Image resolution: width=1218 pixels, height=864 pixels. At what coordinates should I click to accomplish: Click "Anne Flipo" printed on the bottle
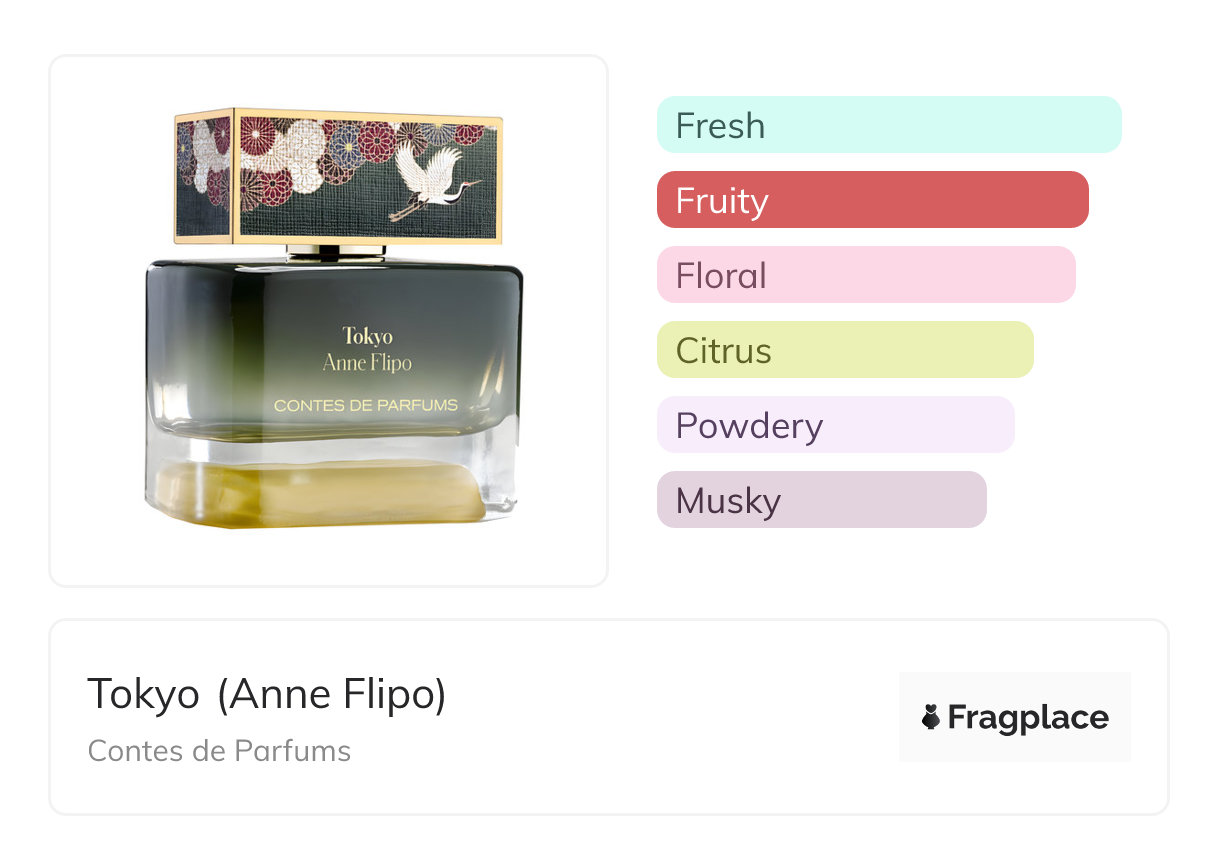(x=367, y=363)
